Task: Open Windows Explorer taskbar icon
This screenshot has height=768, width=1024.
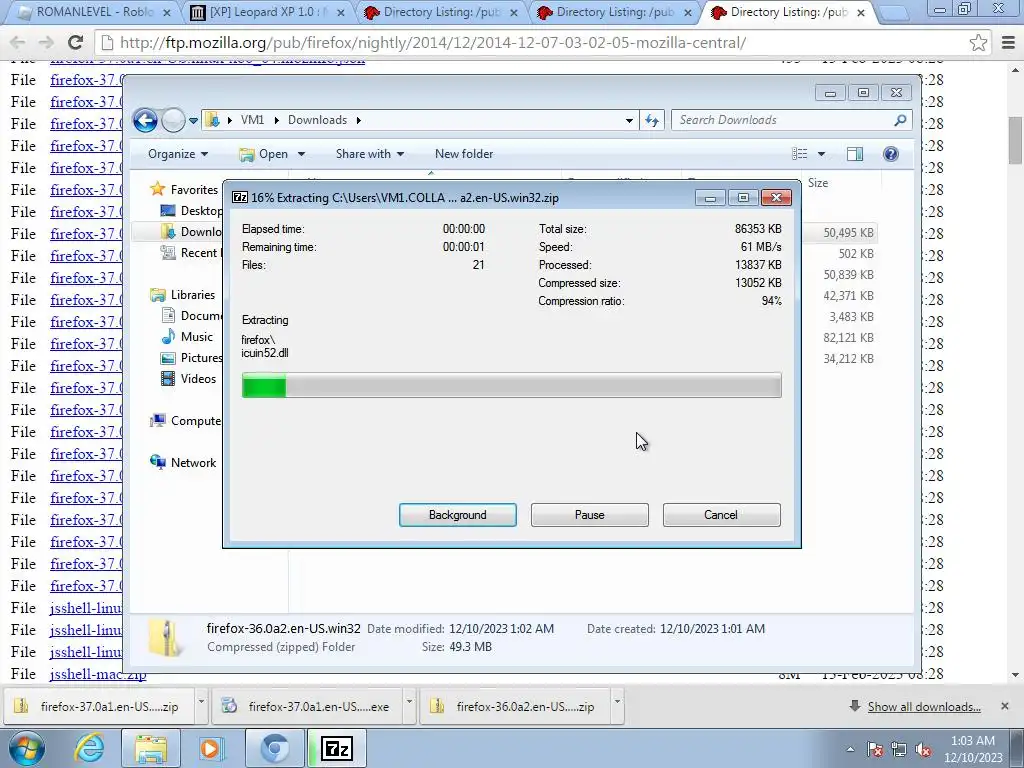Action: [151, 748]
